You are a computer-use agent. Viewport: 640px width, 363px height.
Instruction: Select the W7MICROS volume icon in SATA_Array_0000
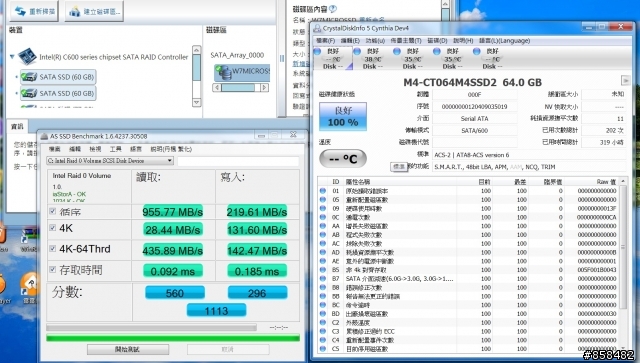(223, 73)
